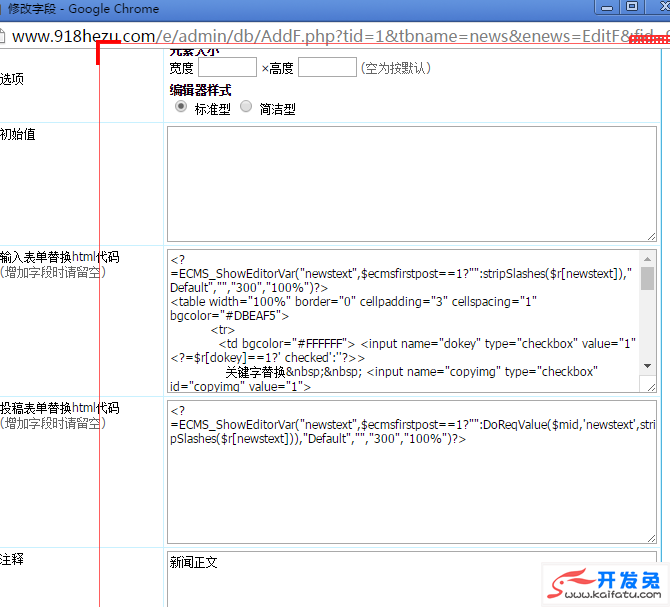Click into the 高度 height input field

(327, 68)
